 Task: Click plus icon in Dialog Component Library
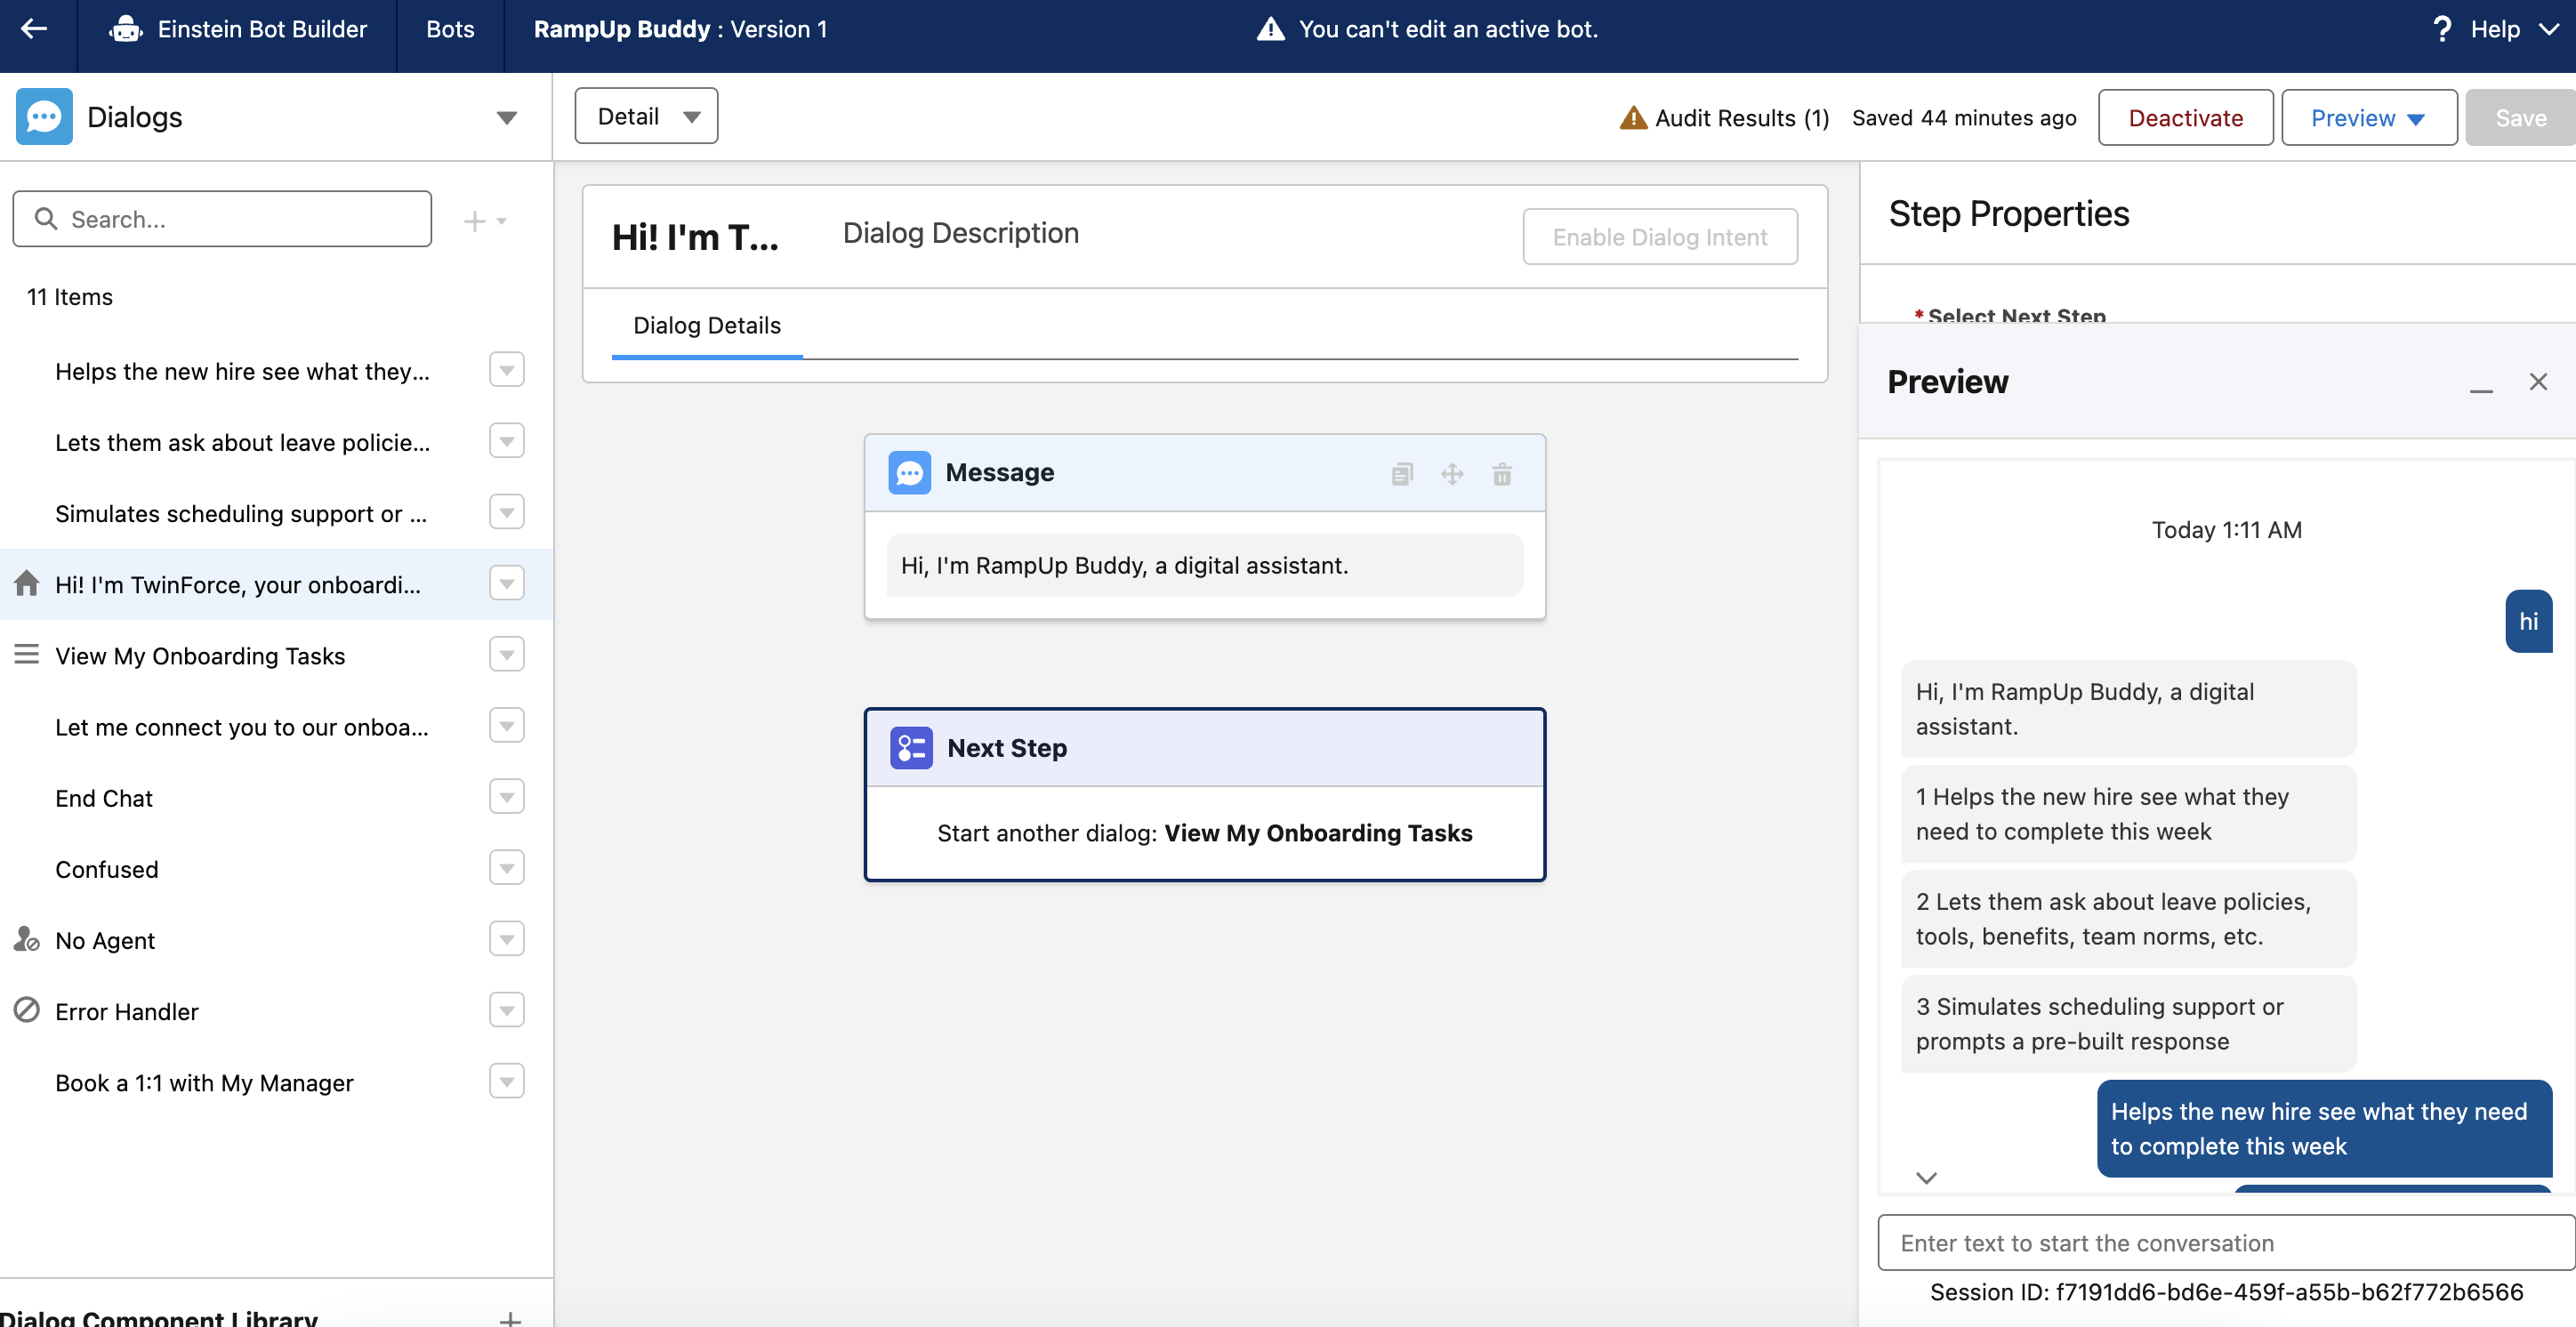pyautogui.click(x=510, y=1318)
